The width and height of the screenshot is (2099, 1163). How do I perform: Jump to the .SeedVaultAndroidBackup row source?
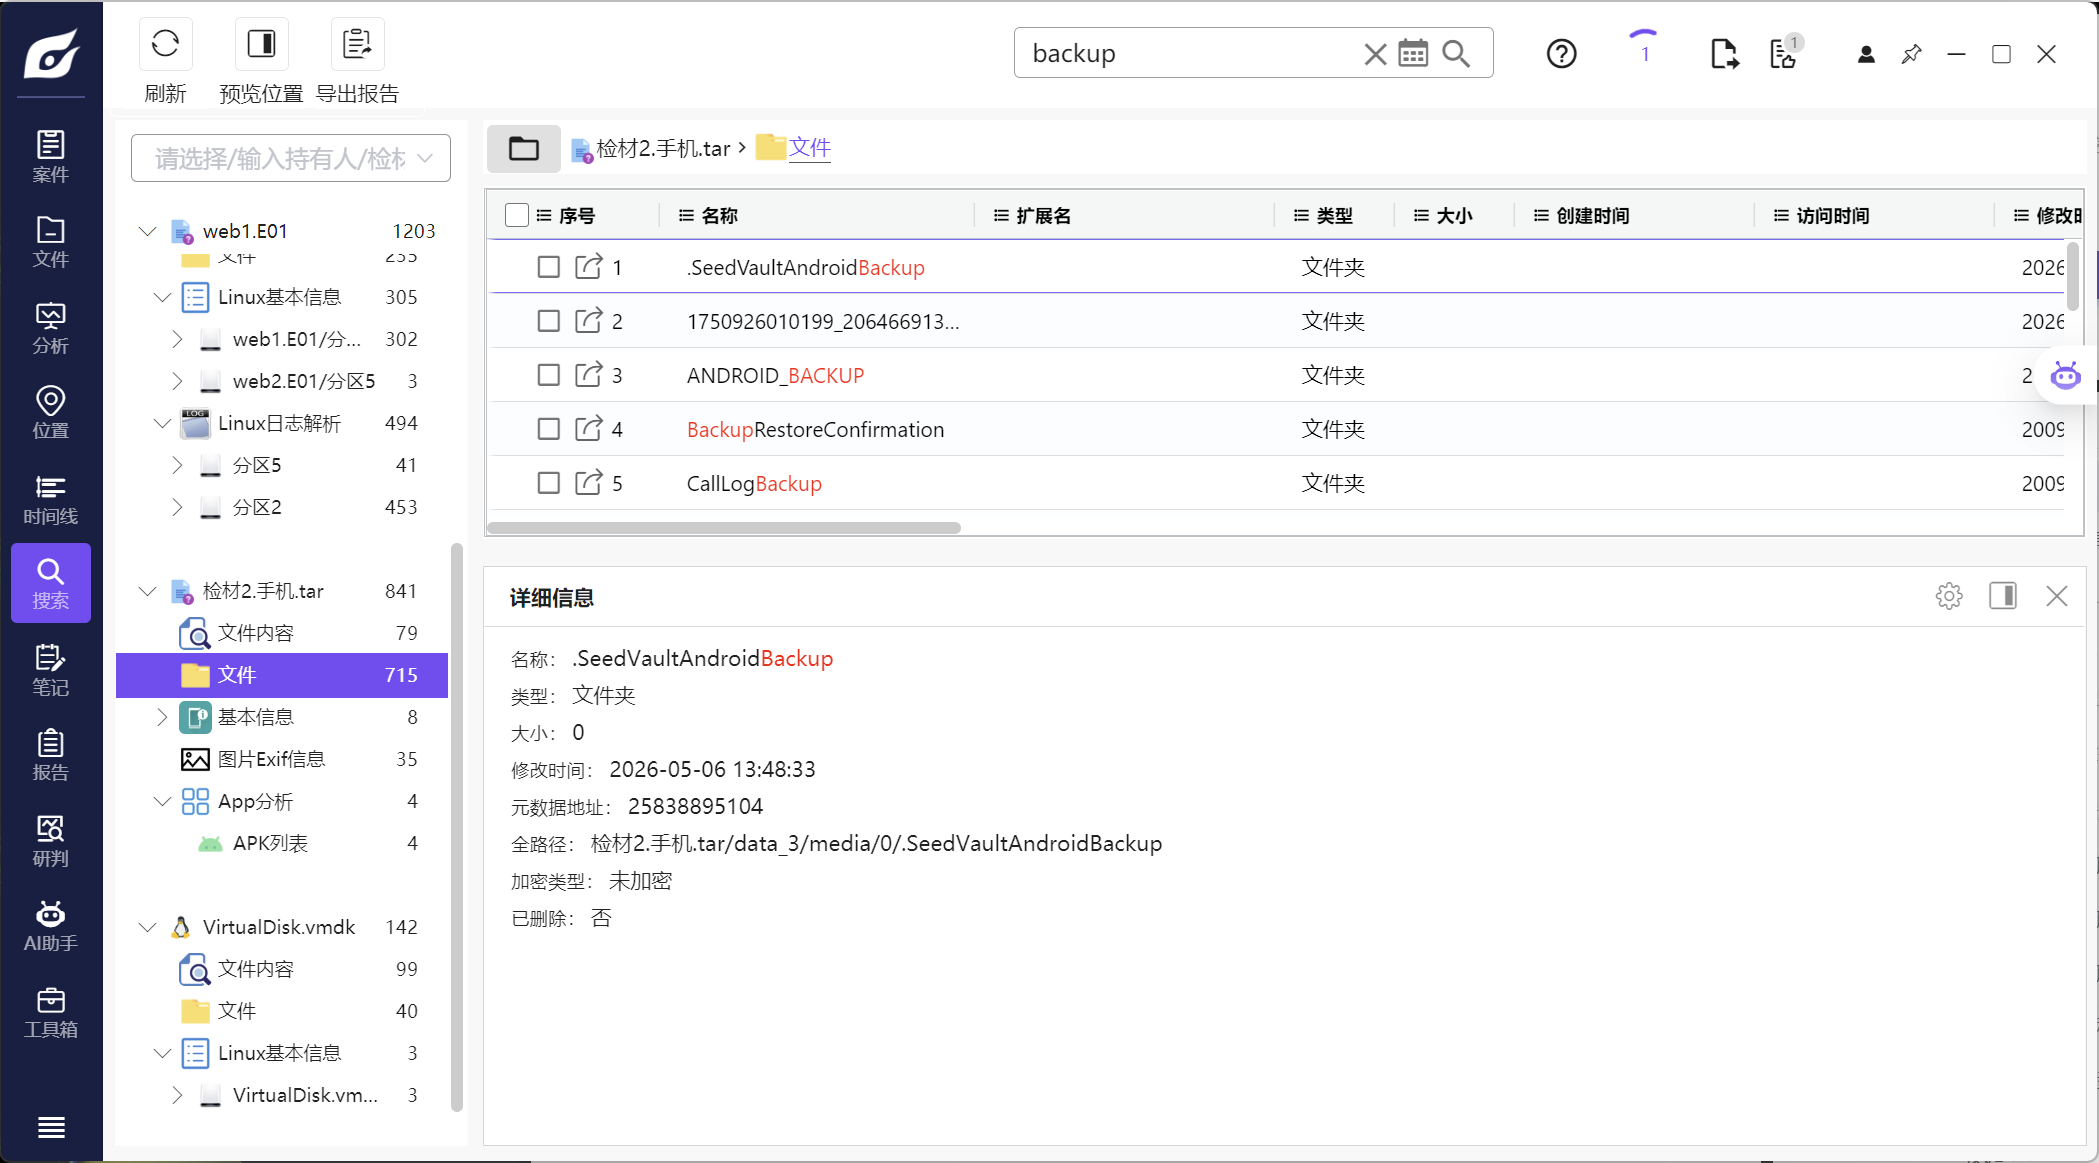tap(588, 267)
